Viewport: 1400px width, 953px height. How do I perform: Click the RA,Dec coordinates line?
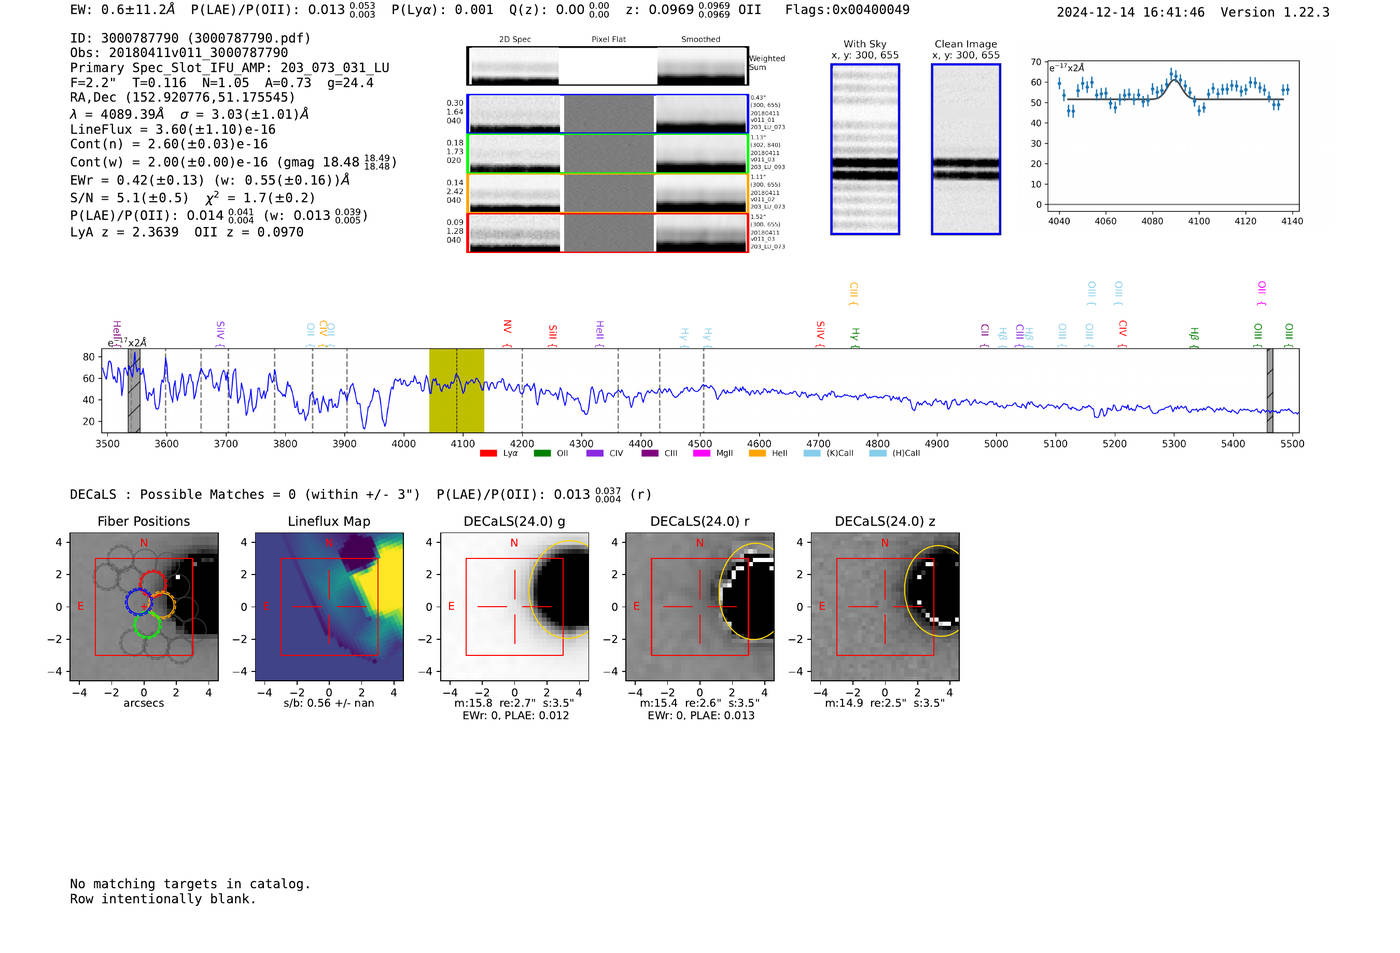point(183,98)
